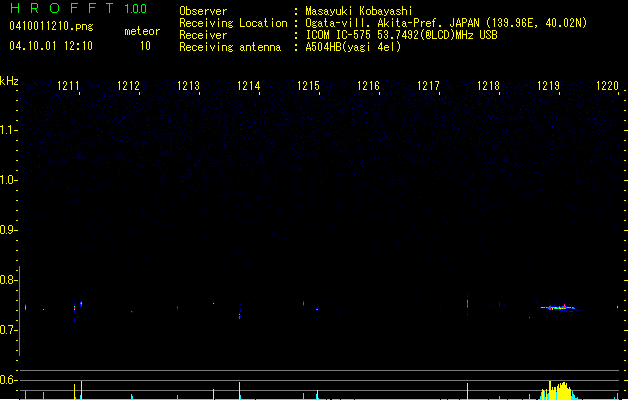Click the 0.8 kHz frequency label
Image resolution: width=629 pixels, height=400 pixels.
point(8,280)
